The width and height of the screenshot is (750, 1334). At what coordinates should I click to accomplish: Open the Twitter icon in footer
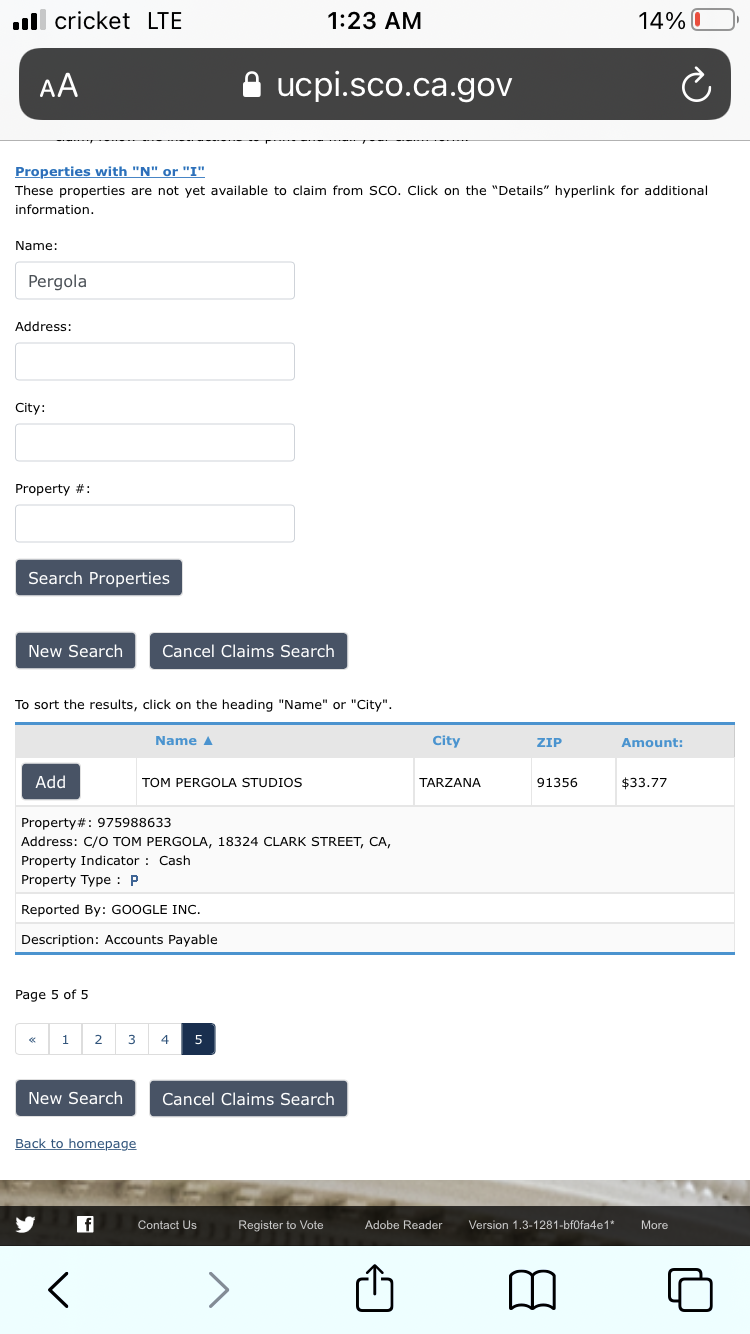pyautogui.click(x=25, y=1224)
